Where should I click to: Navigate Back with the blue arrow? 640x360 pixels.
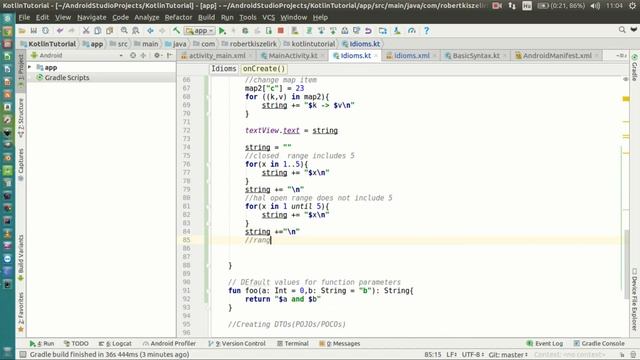point(150,31)
